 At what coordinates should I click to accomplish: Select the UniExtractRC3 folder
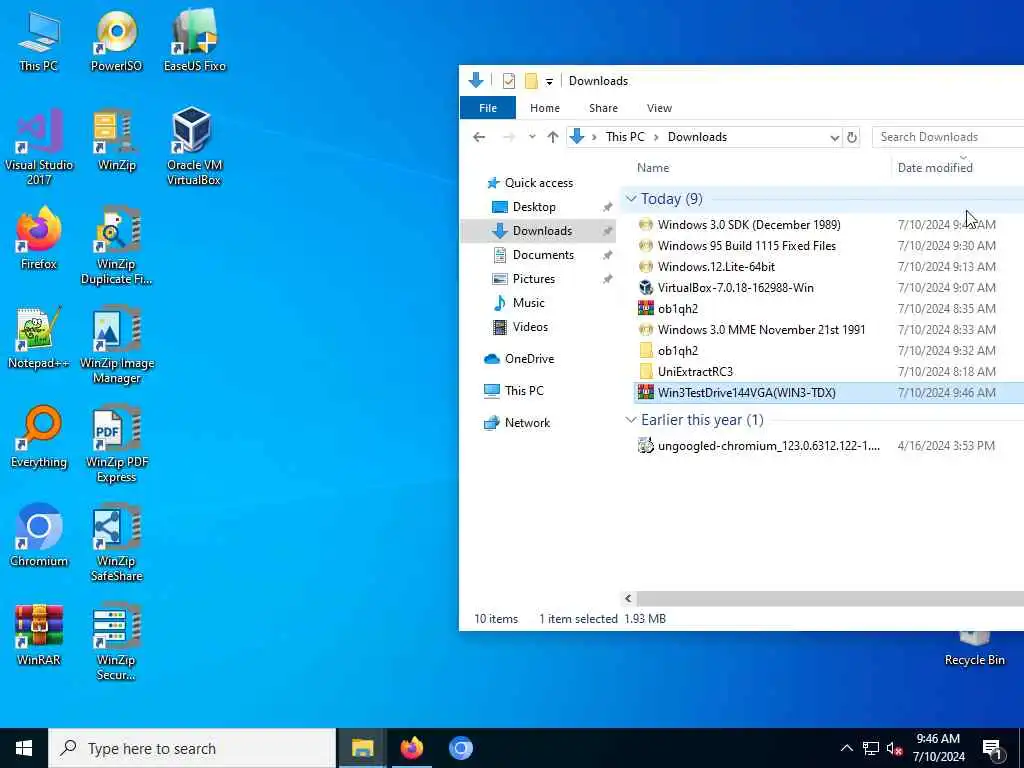695,372
